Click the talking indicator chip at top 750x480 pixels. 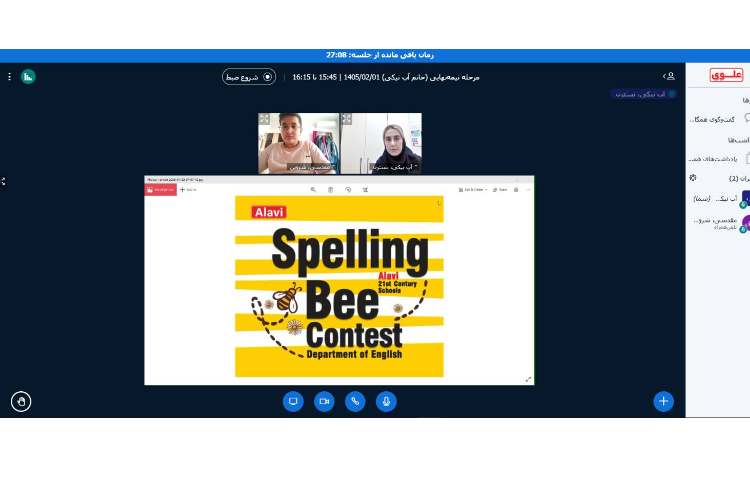pyautogui.click(x=643, y=94)
